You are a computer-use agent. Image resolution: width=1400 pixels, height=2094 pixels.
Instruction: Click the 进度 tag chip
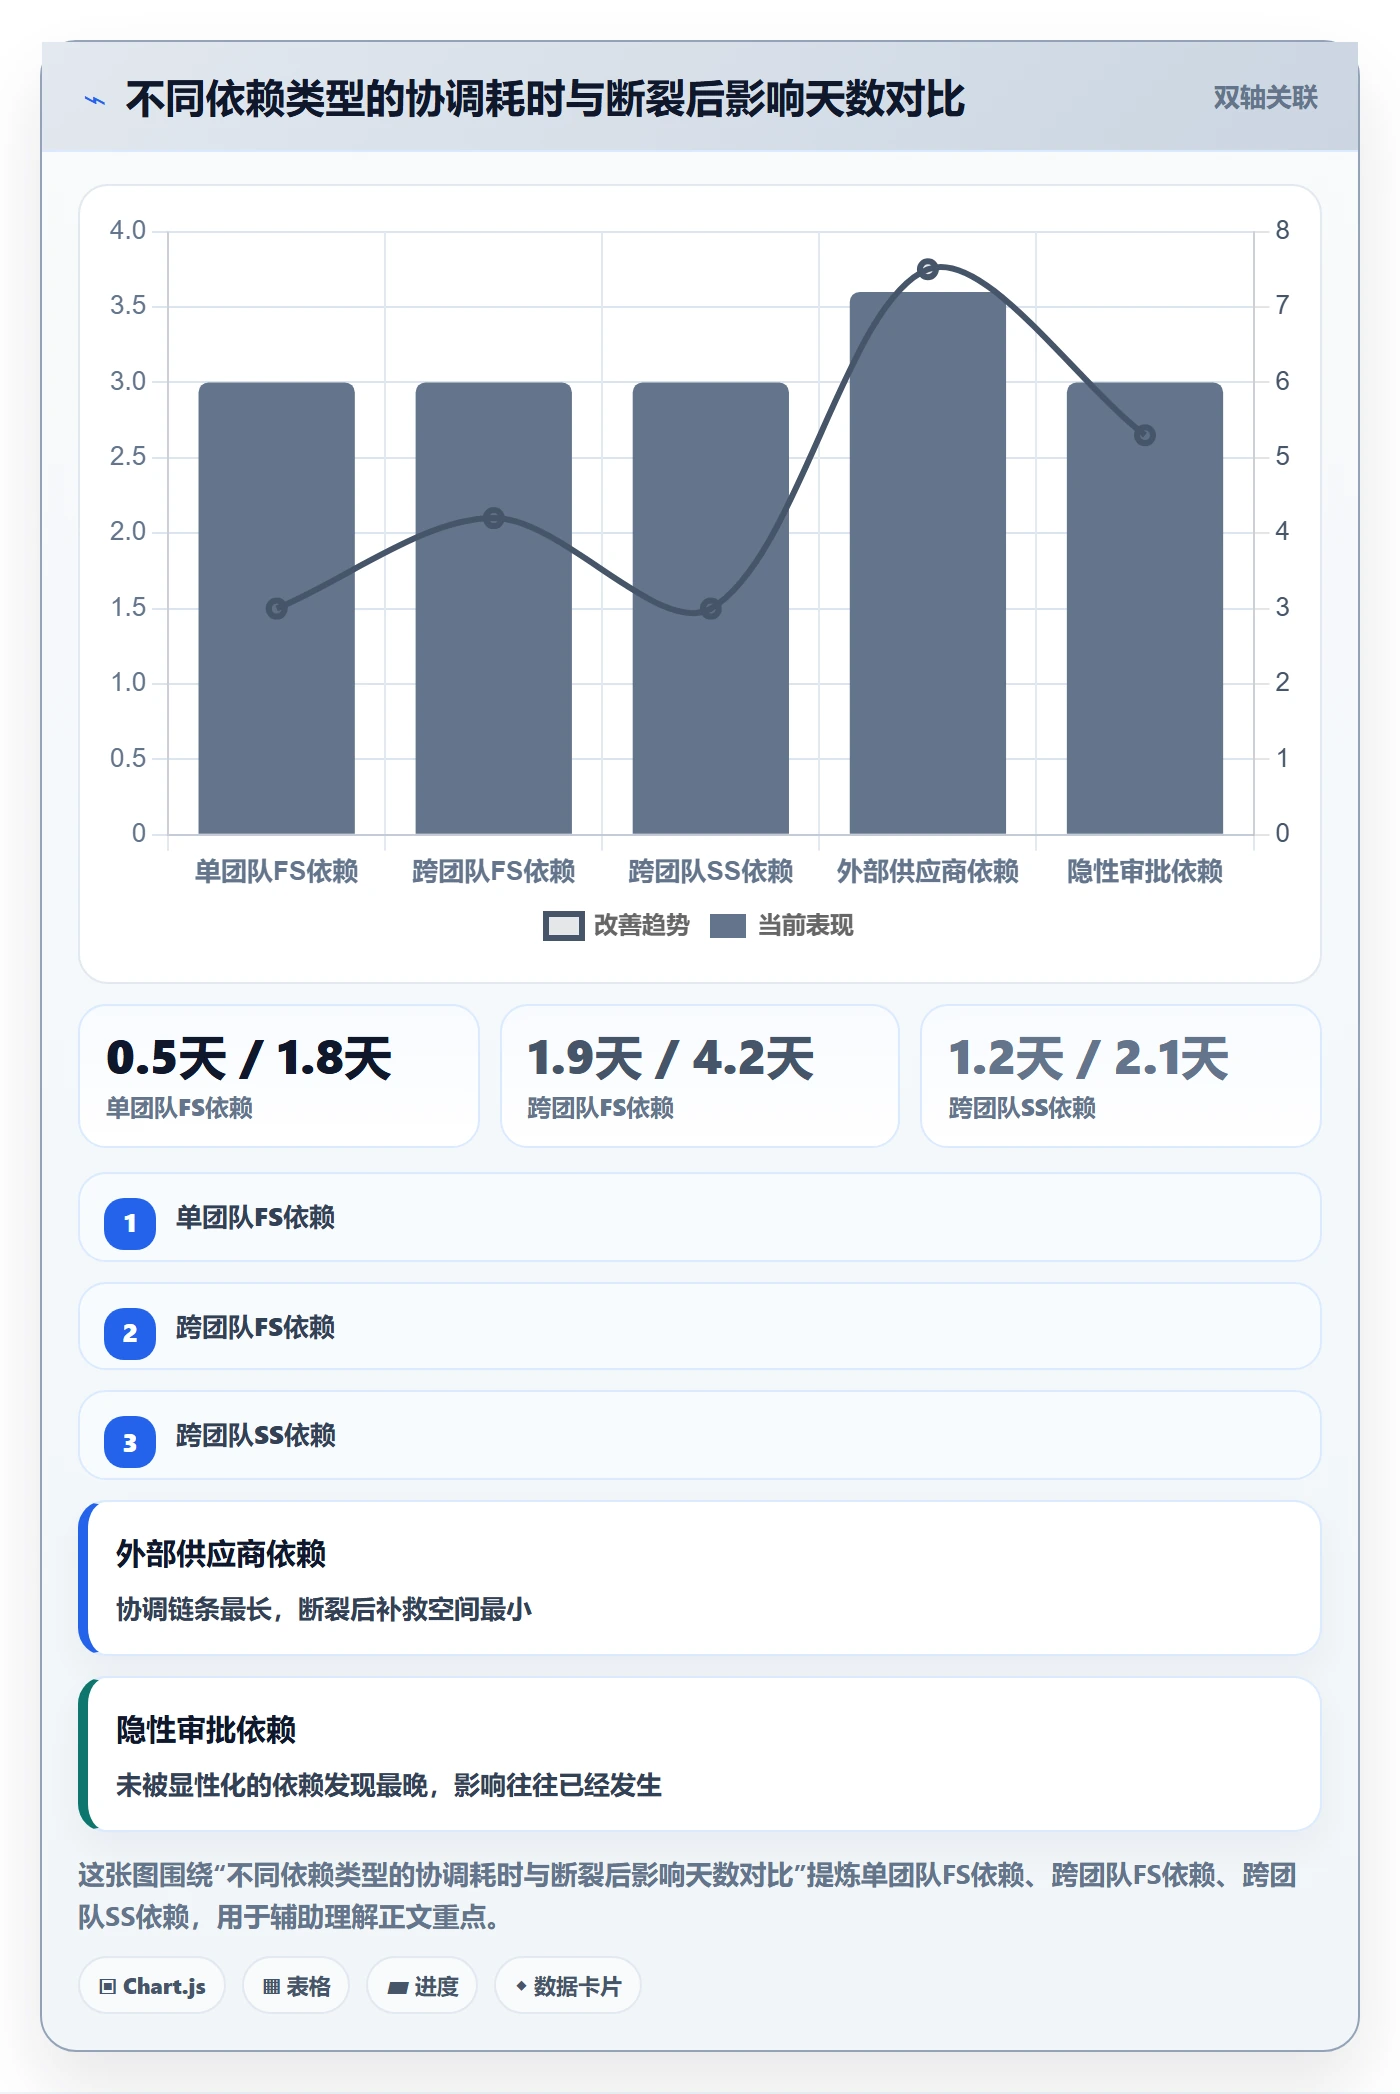pyautogui.click(x=422, y=1986)
